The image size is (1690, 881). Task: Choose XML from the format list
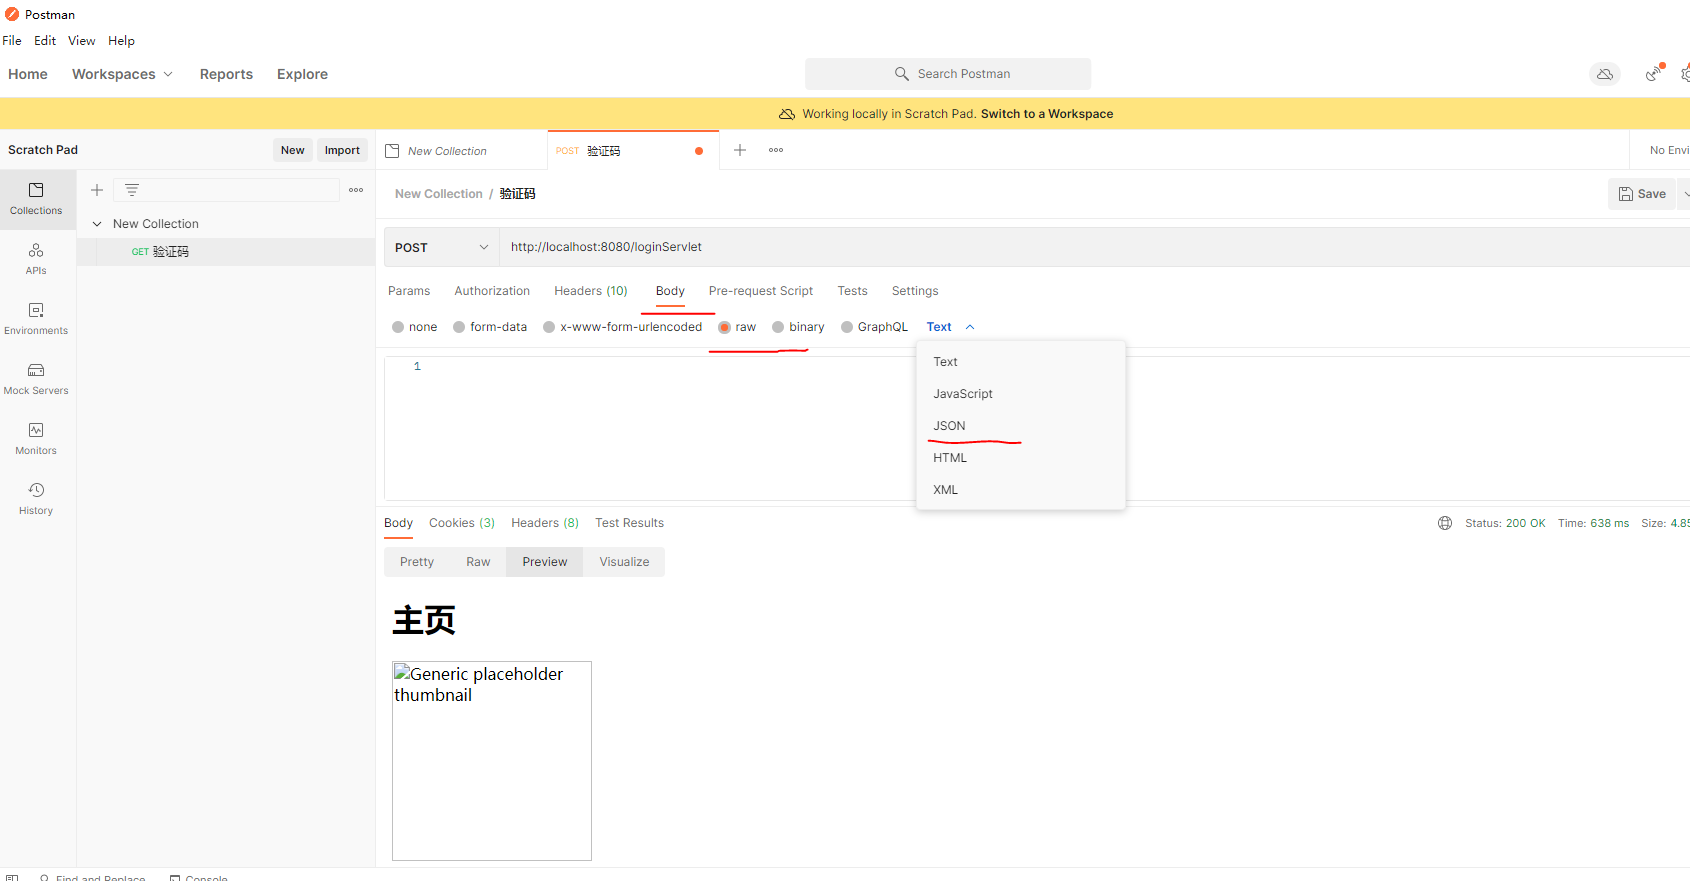pos(1021,490)
